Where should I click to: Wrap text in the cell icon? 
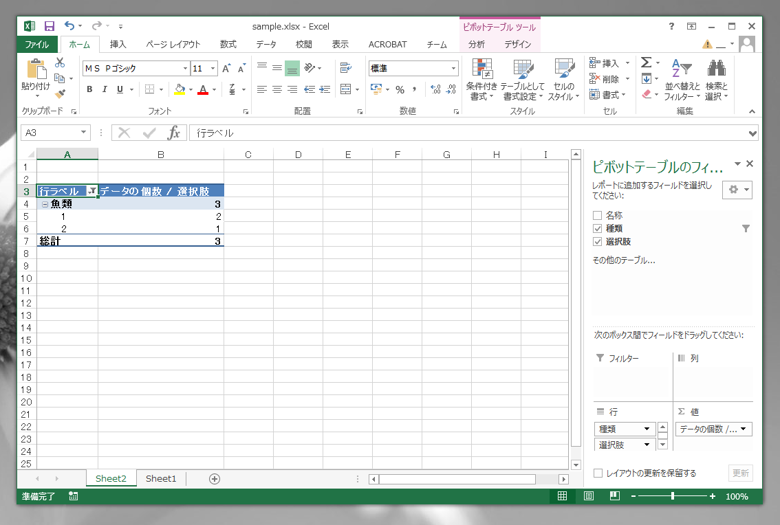coord(345,67)
